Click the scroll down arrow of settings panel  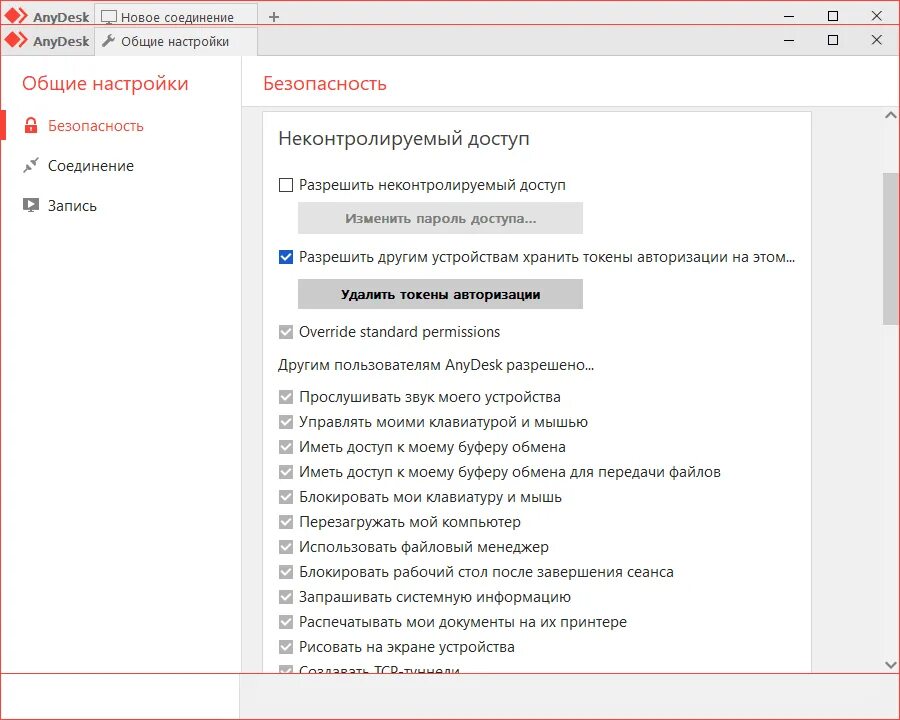pos(890,665)
